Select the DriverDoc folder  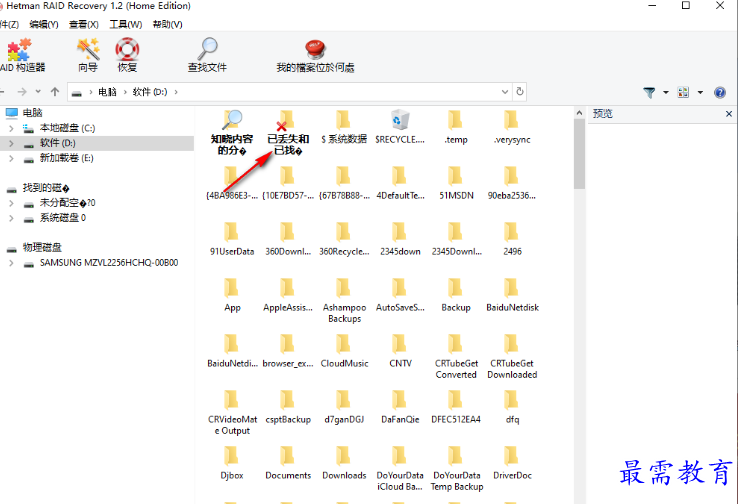pyautogui.click(x=512, y=463)
